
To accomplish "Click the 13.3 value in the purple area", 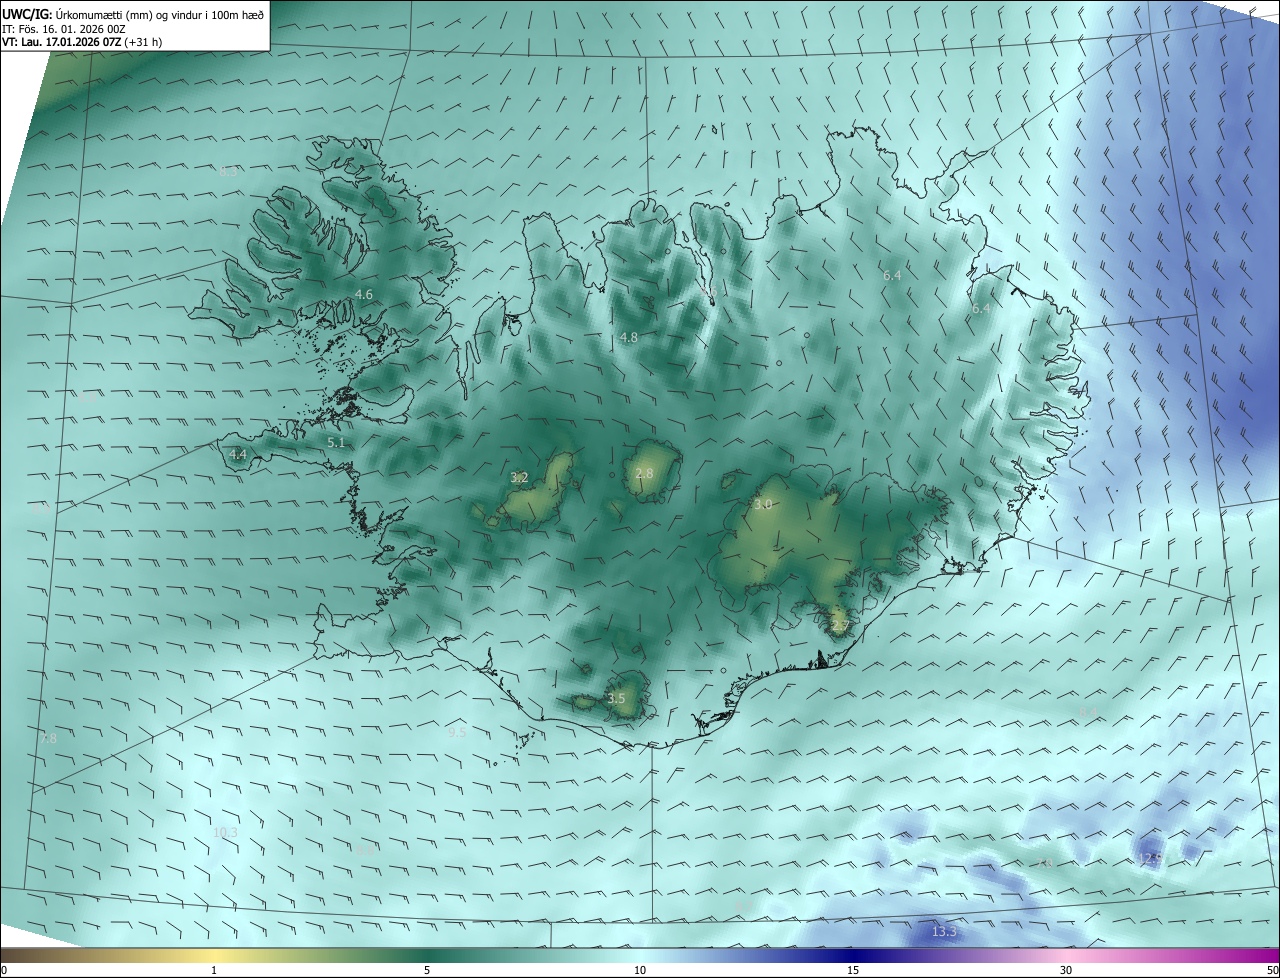I will [944, 932].
